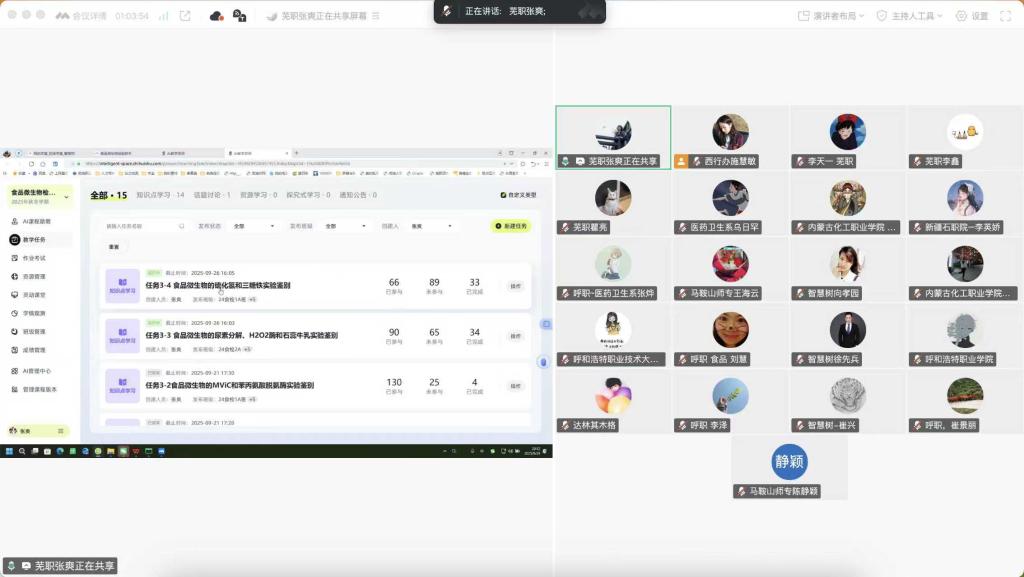
Task: Click the 新建任务 button
Action: pyautogui.click(x=511, y=226)
